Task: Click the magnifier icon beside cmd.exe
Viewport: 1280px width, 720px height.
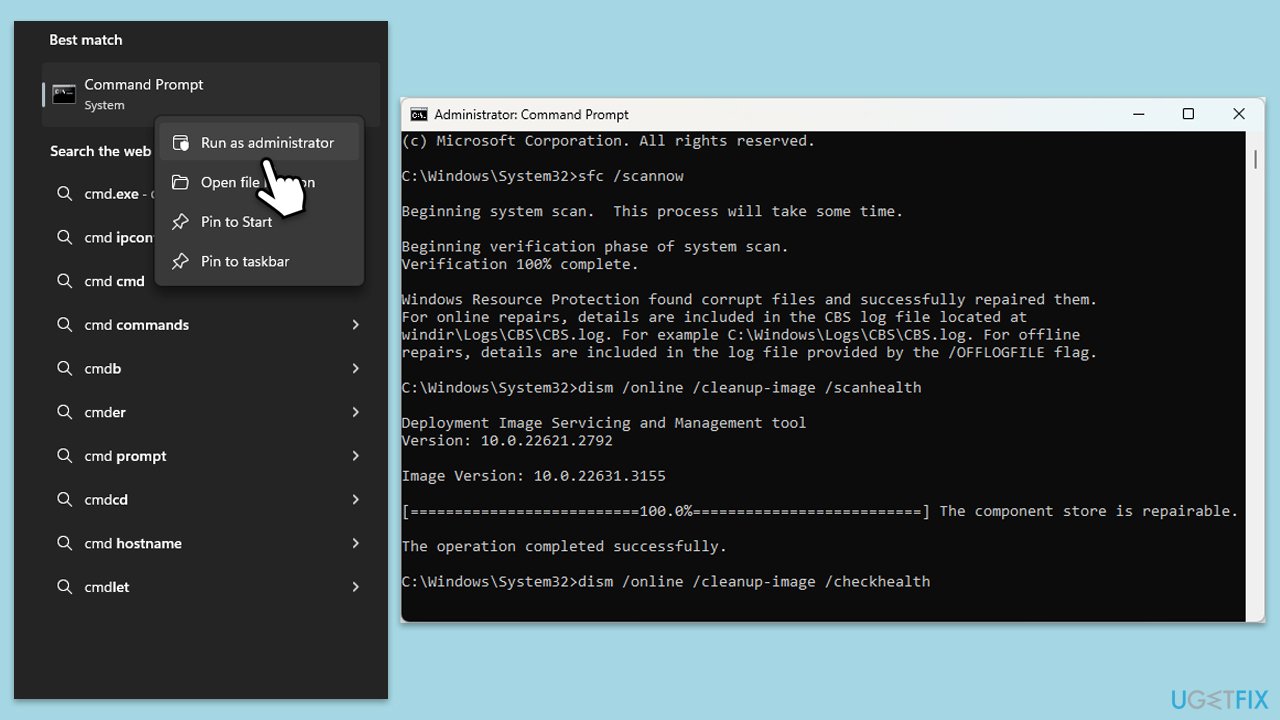Action: 65,194
